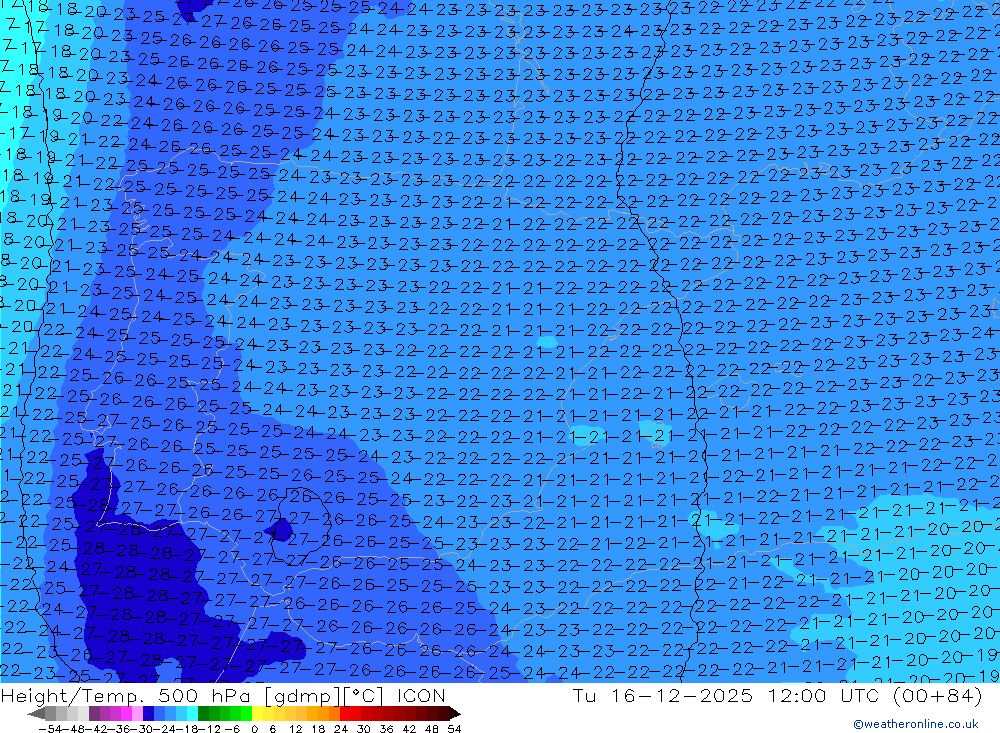This screenshot has width=1000, height=733.
Task: Click the yellow legend swatch above 0
Action: (257, 713)
